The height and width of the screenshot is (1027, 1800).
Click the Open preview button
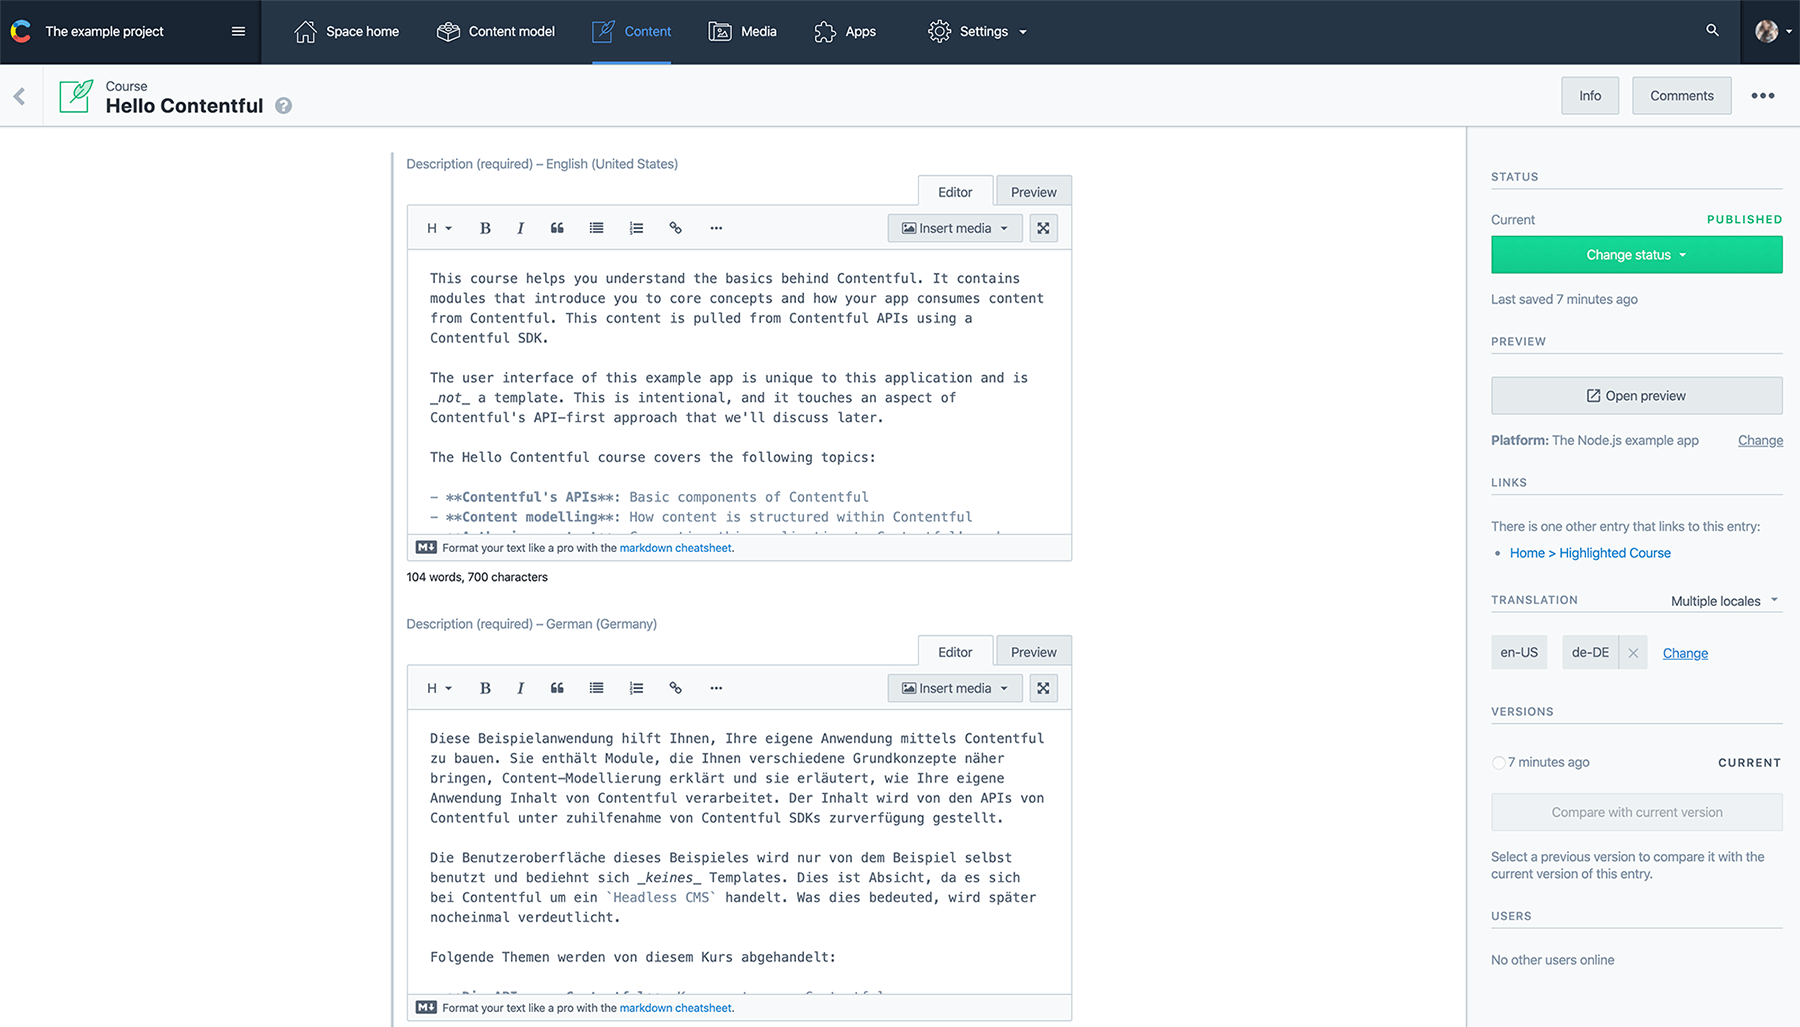pos(1636,395)
